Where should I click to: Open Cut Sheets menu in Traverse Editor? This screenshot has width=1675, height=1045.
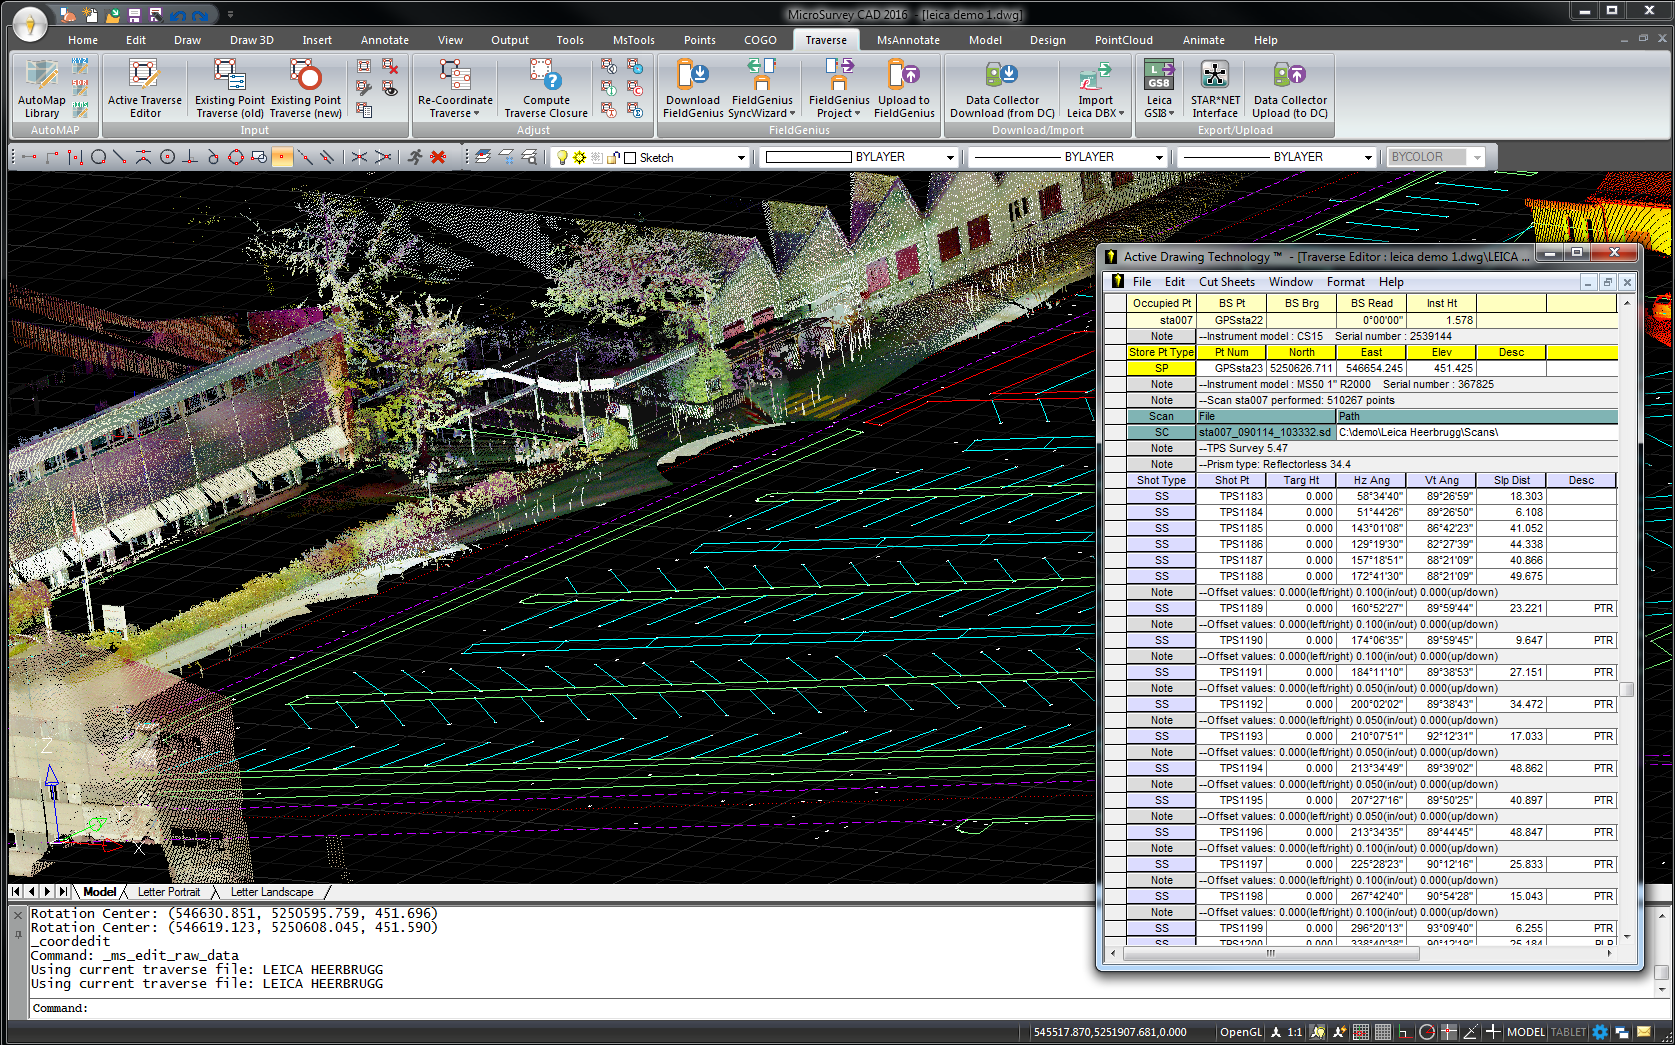(x=1226, y=282)
